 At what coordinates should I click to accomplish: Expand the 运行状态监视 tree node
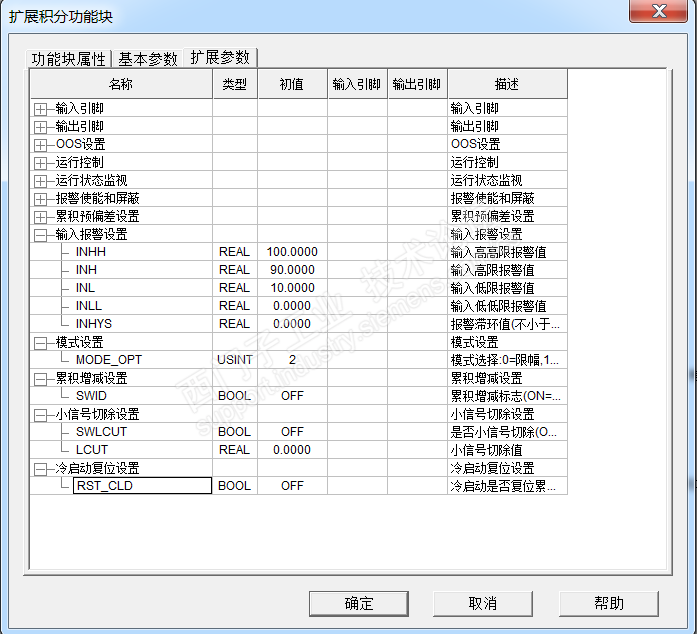point(40,181)
